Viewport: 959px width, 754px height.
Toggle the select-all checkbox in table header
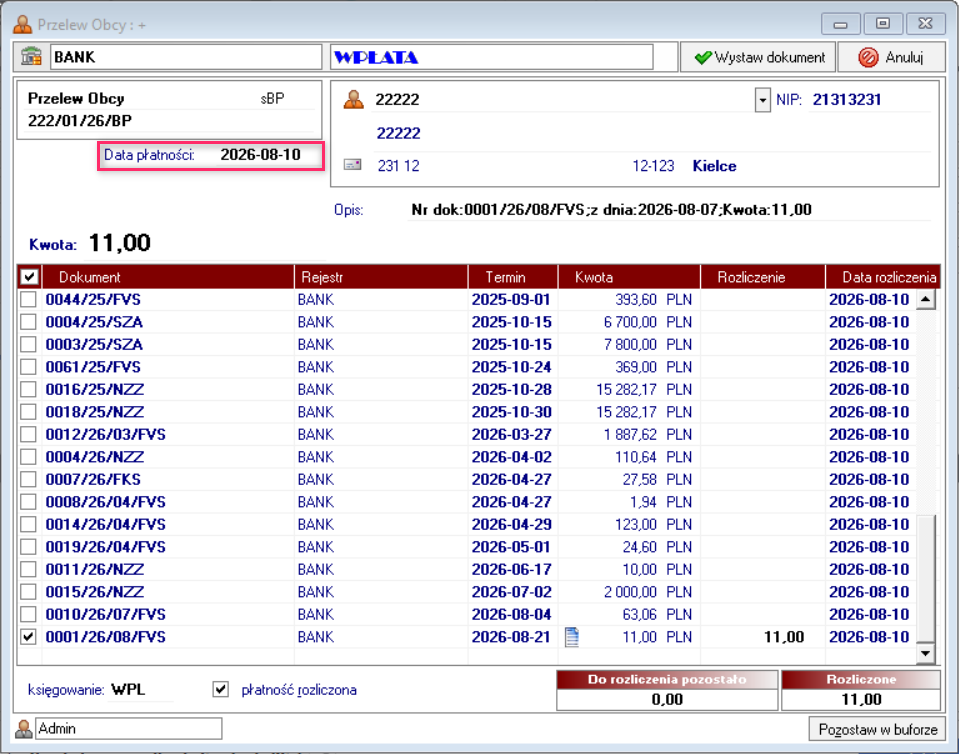coord(29,277)
